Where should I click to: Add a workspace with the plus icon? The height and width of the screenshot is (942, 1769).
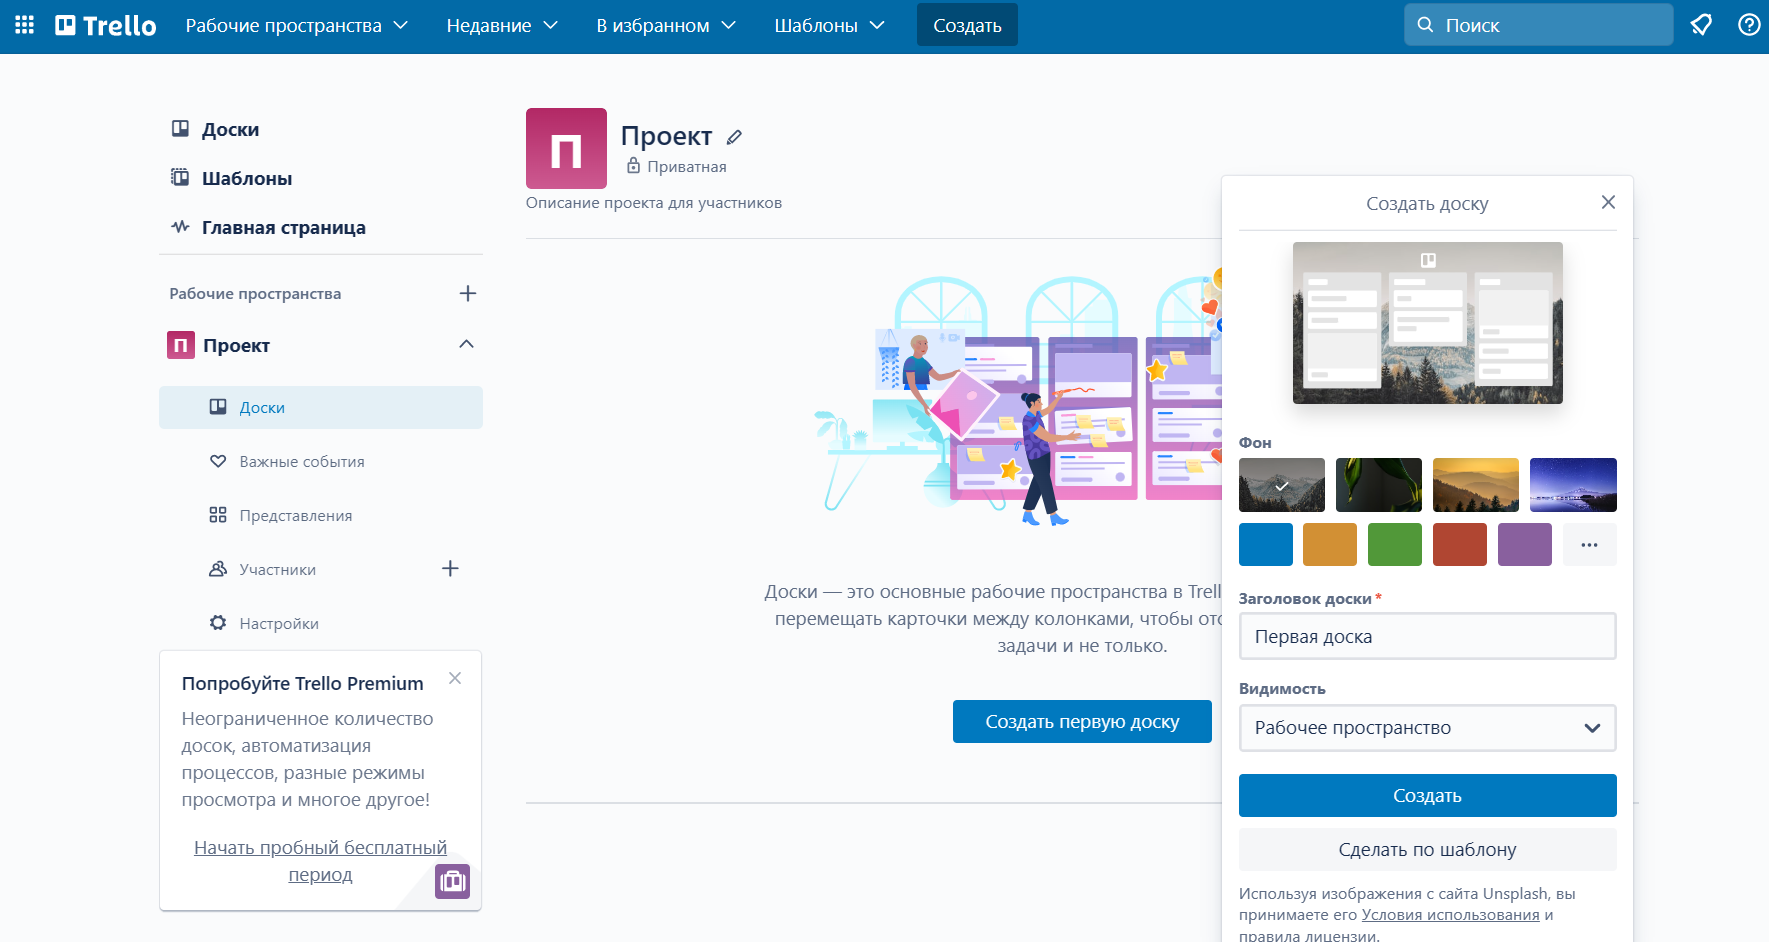[467, 293]
